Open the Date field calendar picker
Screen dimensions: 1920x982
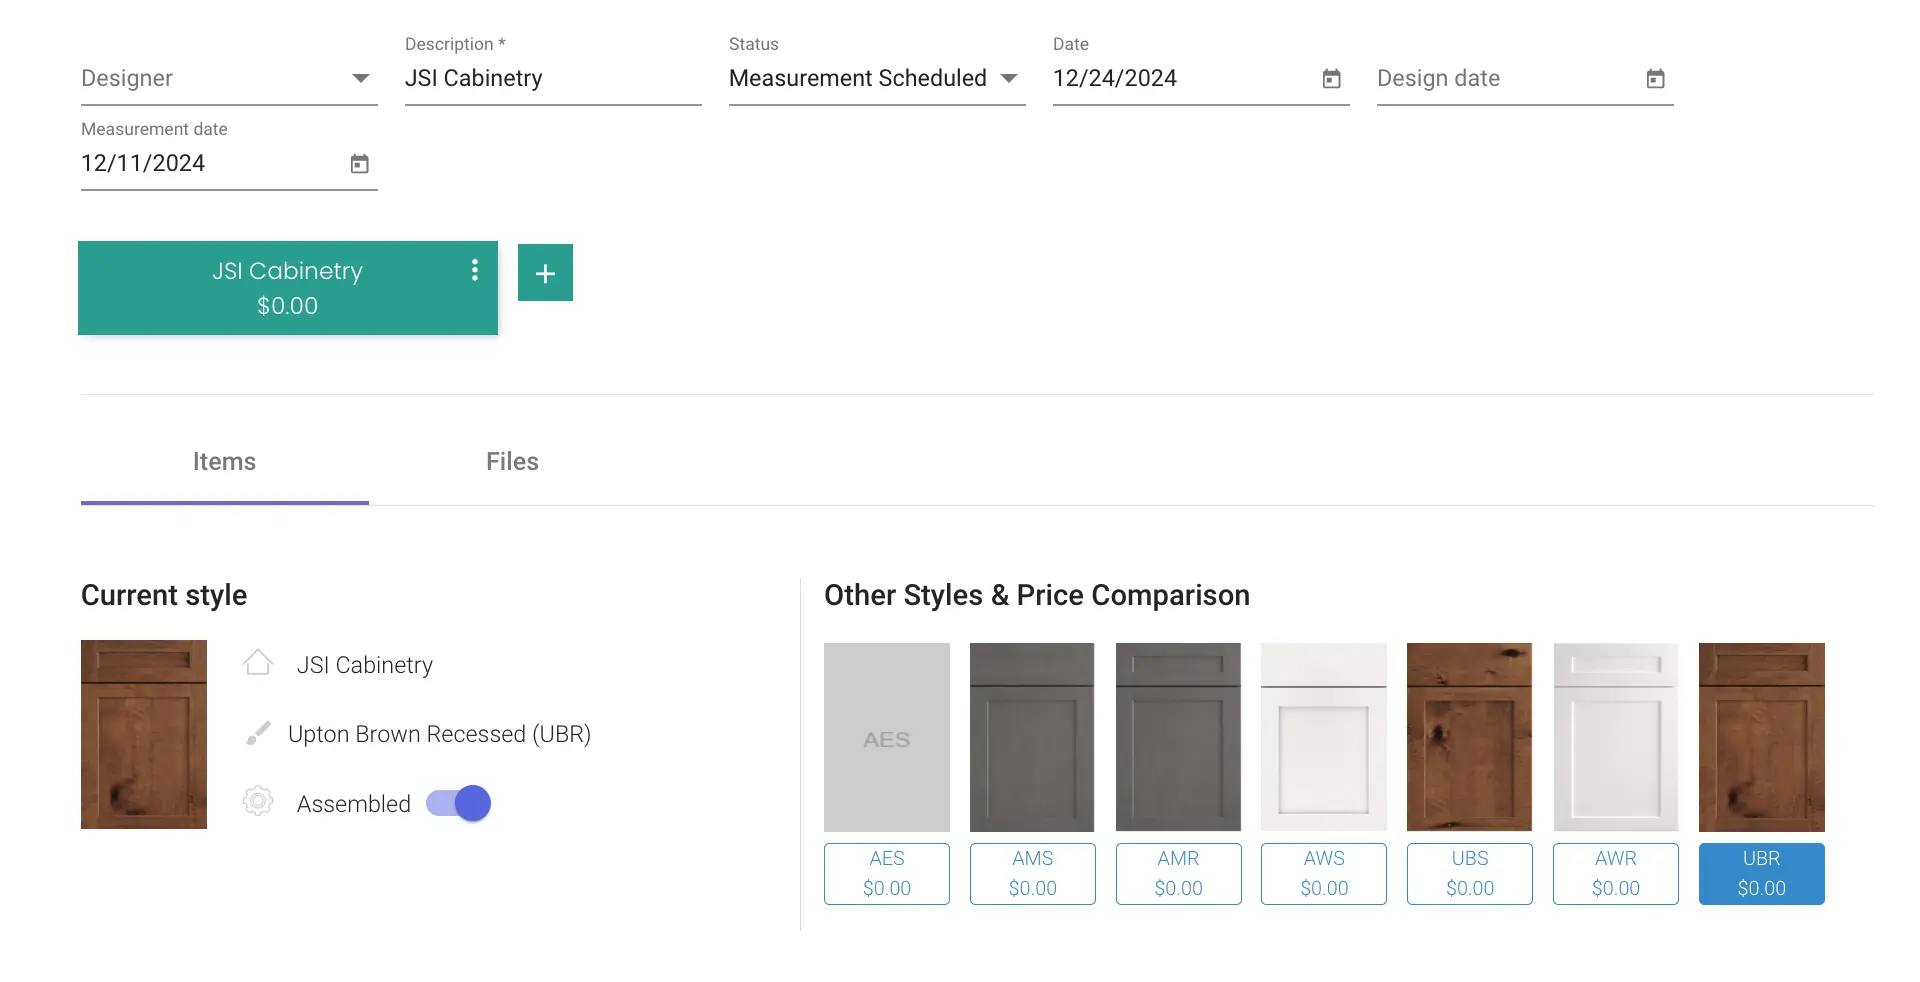[1331, 78]
